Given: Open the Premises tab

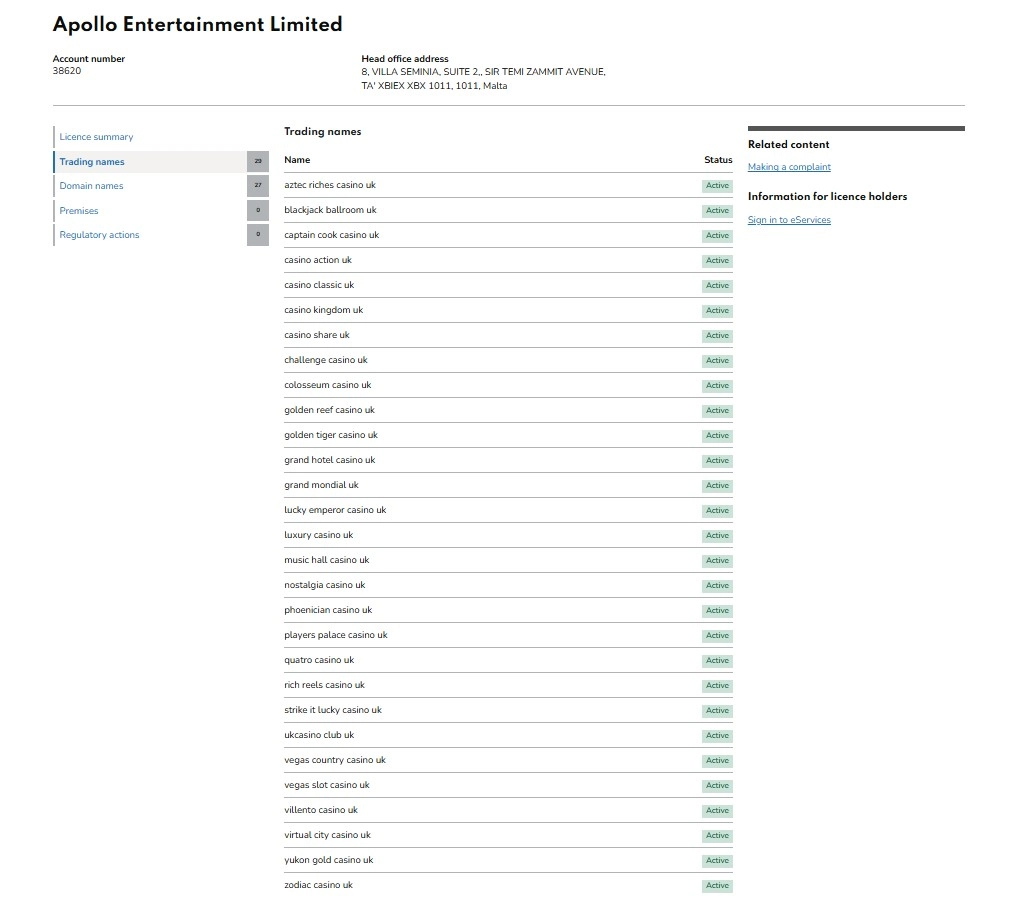Looking at the screenshot, I should (x=79, y=210).
